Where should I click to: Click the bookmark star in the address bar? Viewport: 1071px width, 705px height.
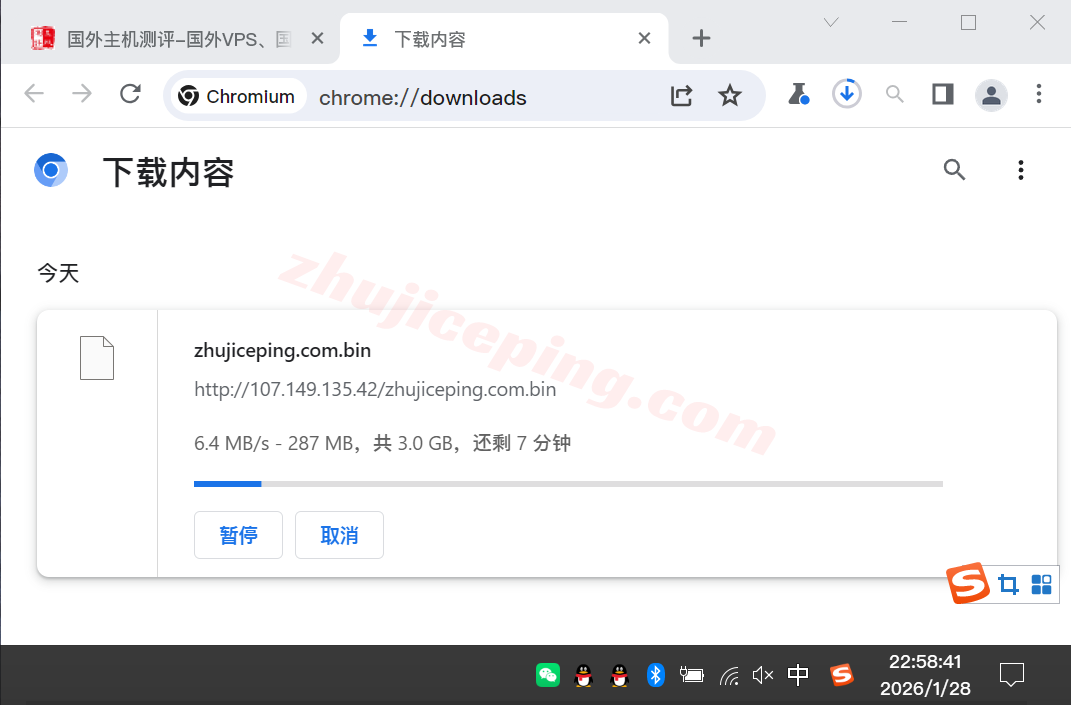[730, 93]
